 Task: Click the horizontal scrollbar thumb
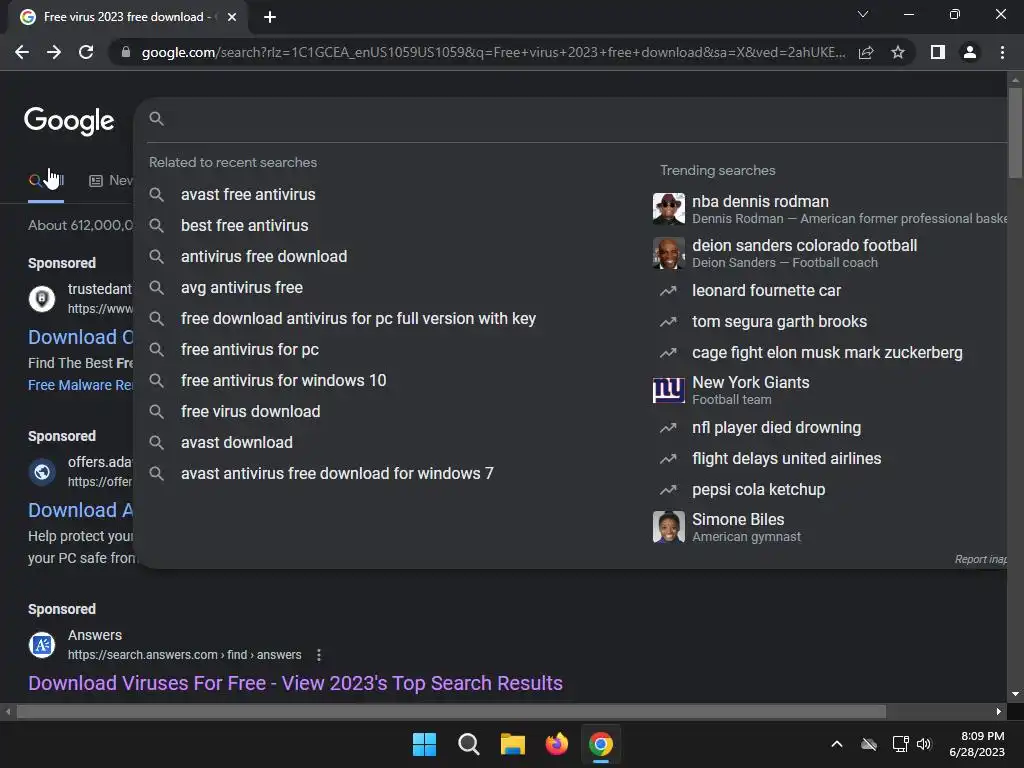[x=451, y=711]
